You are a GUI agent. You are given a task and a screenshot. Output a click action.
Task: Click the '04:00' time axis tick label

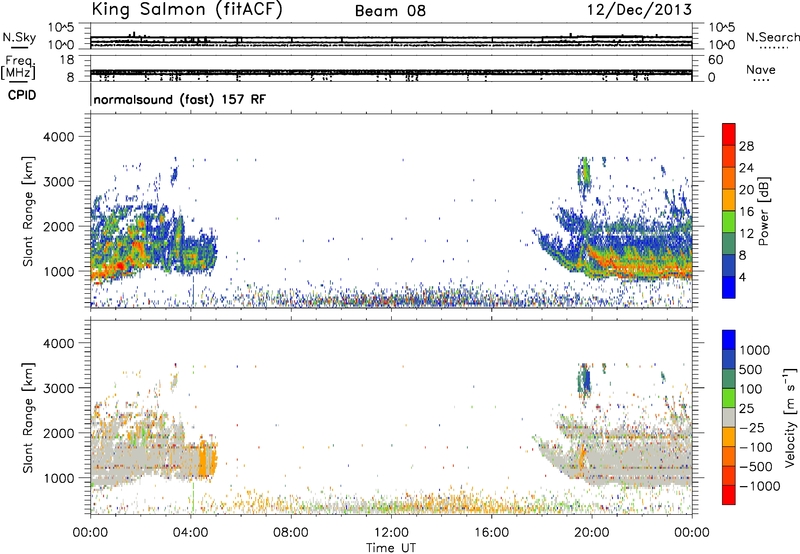[191, 533]
